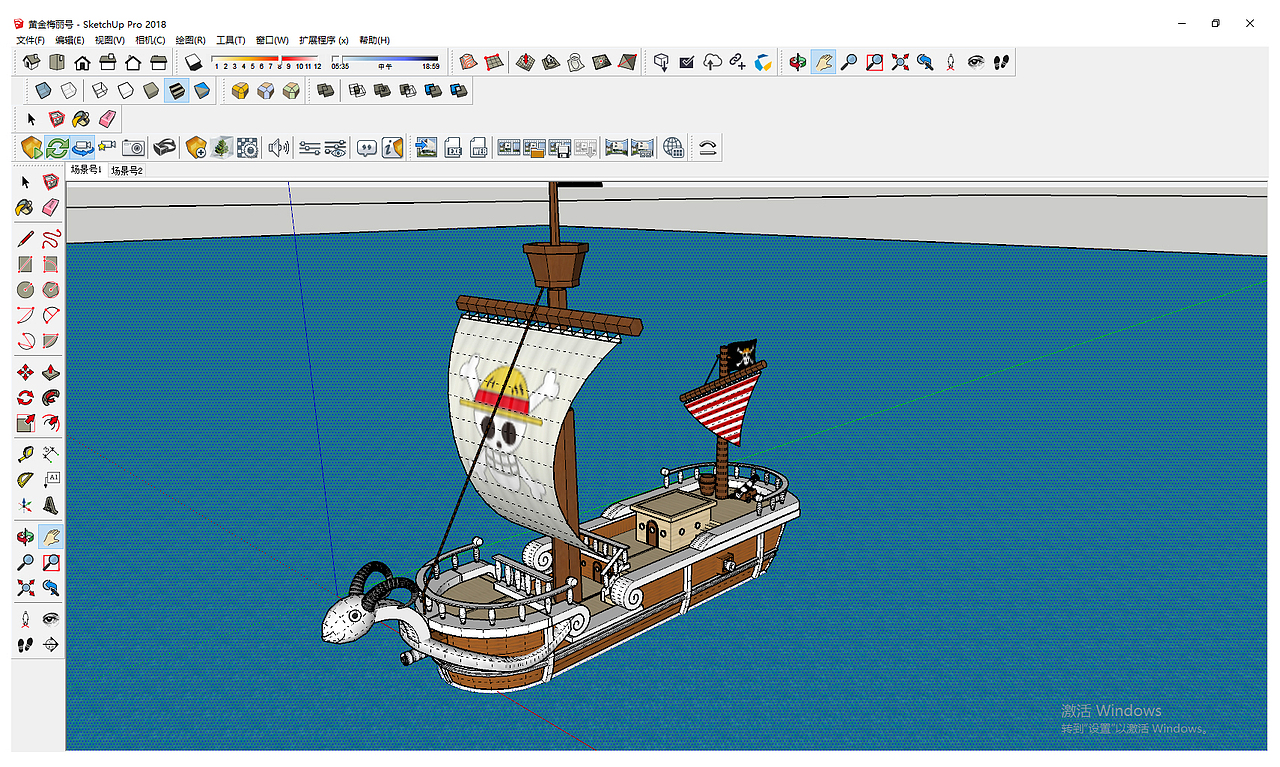Select the Polygon tool
The image size is (1280, 767).
click(x=50, y=290)
